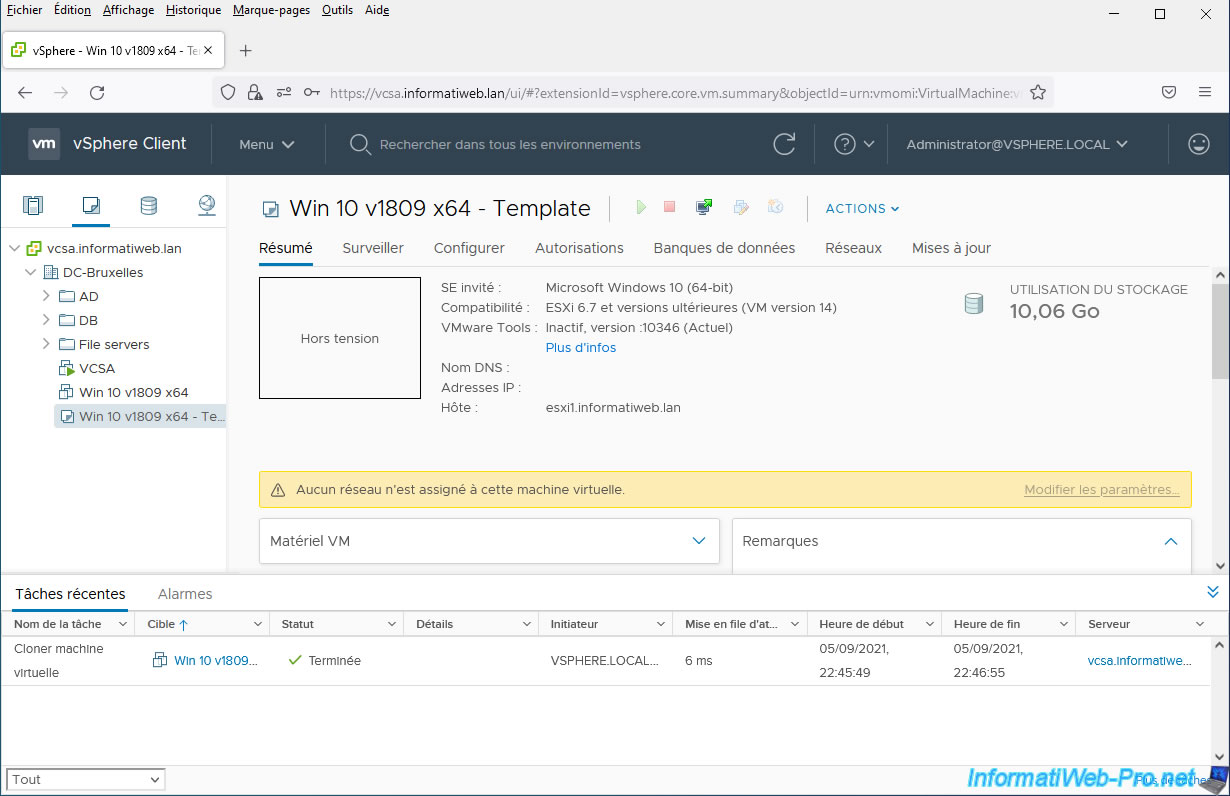Sort tasks by Cible column
This screenshot has width=1230, height=796.
pyautogui.click(x=160, y=624)
